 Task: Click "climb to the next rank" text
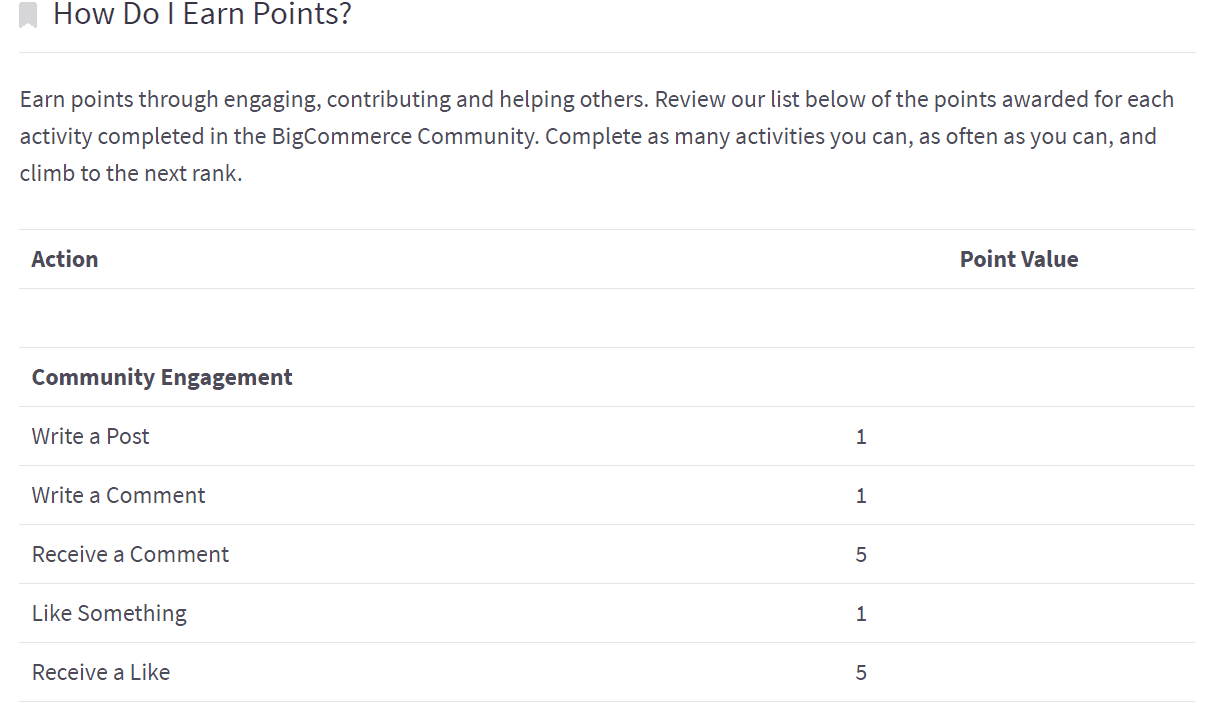point(130,173)
